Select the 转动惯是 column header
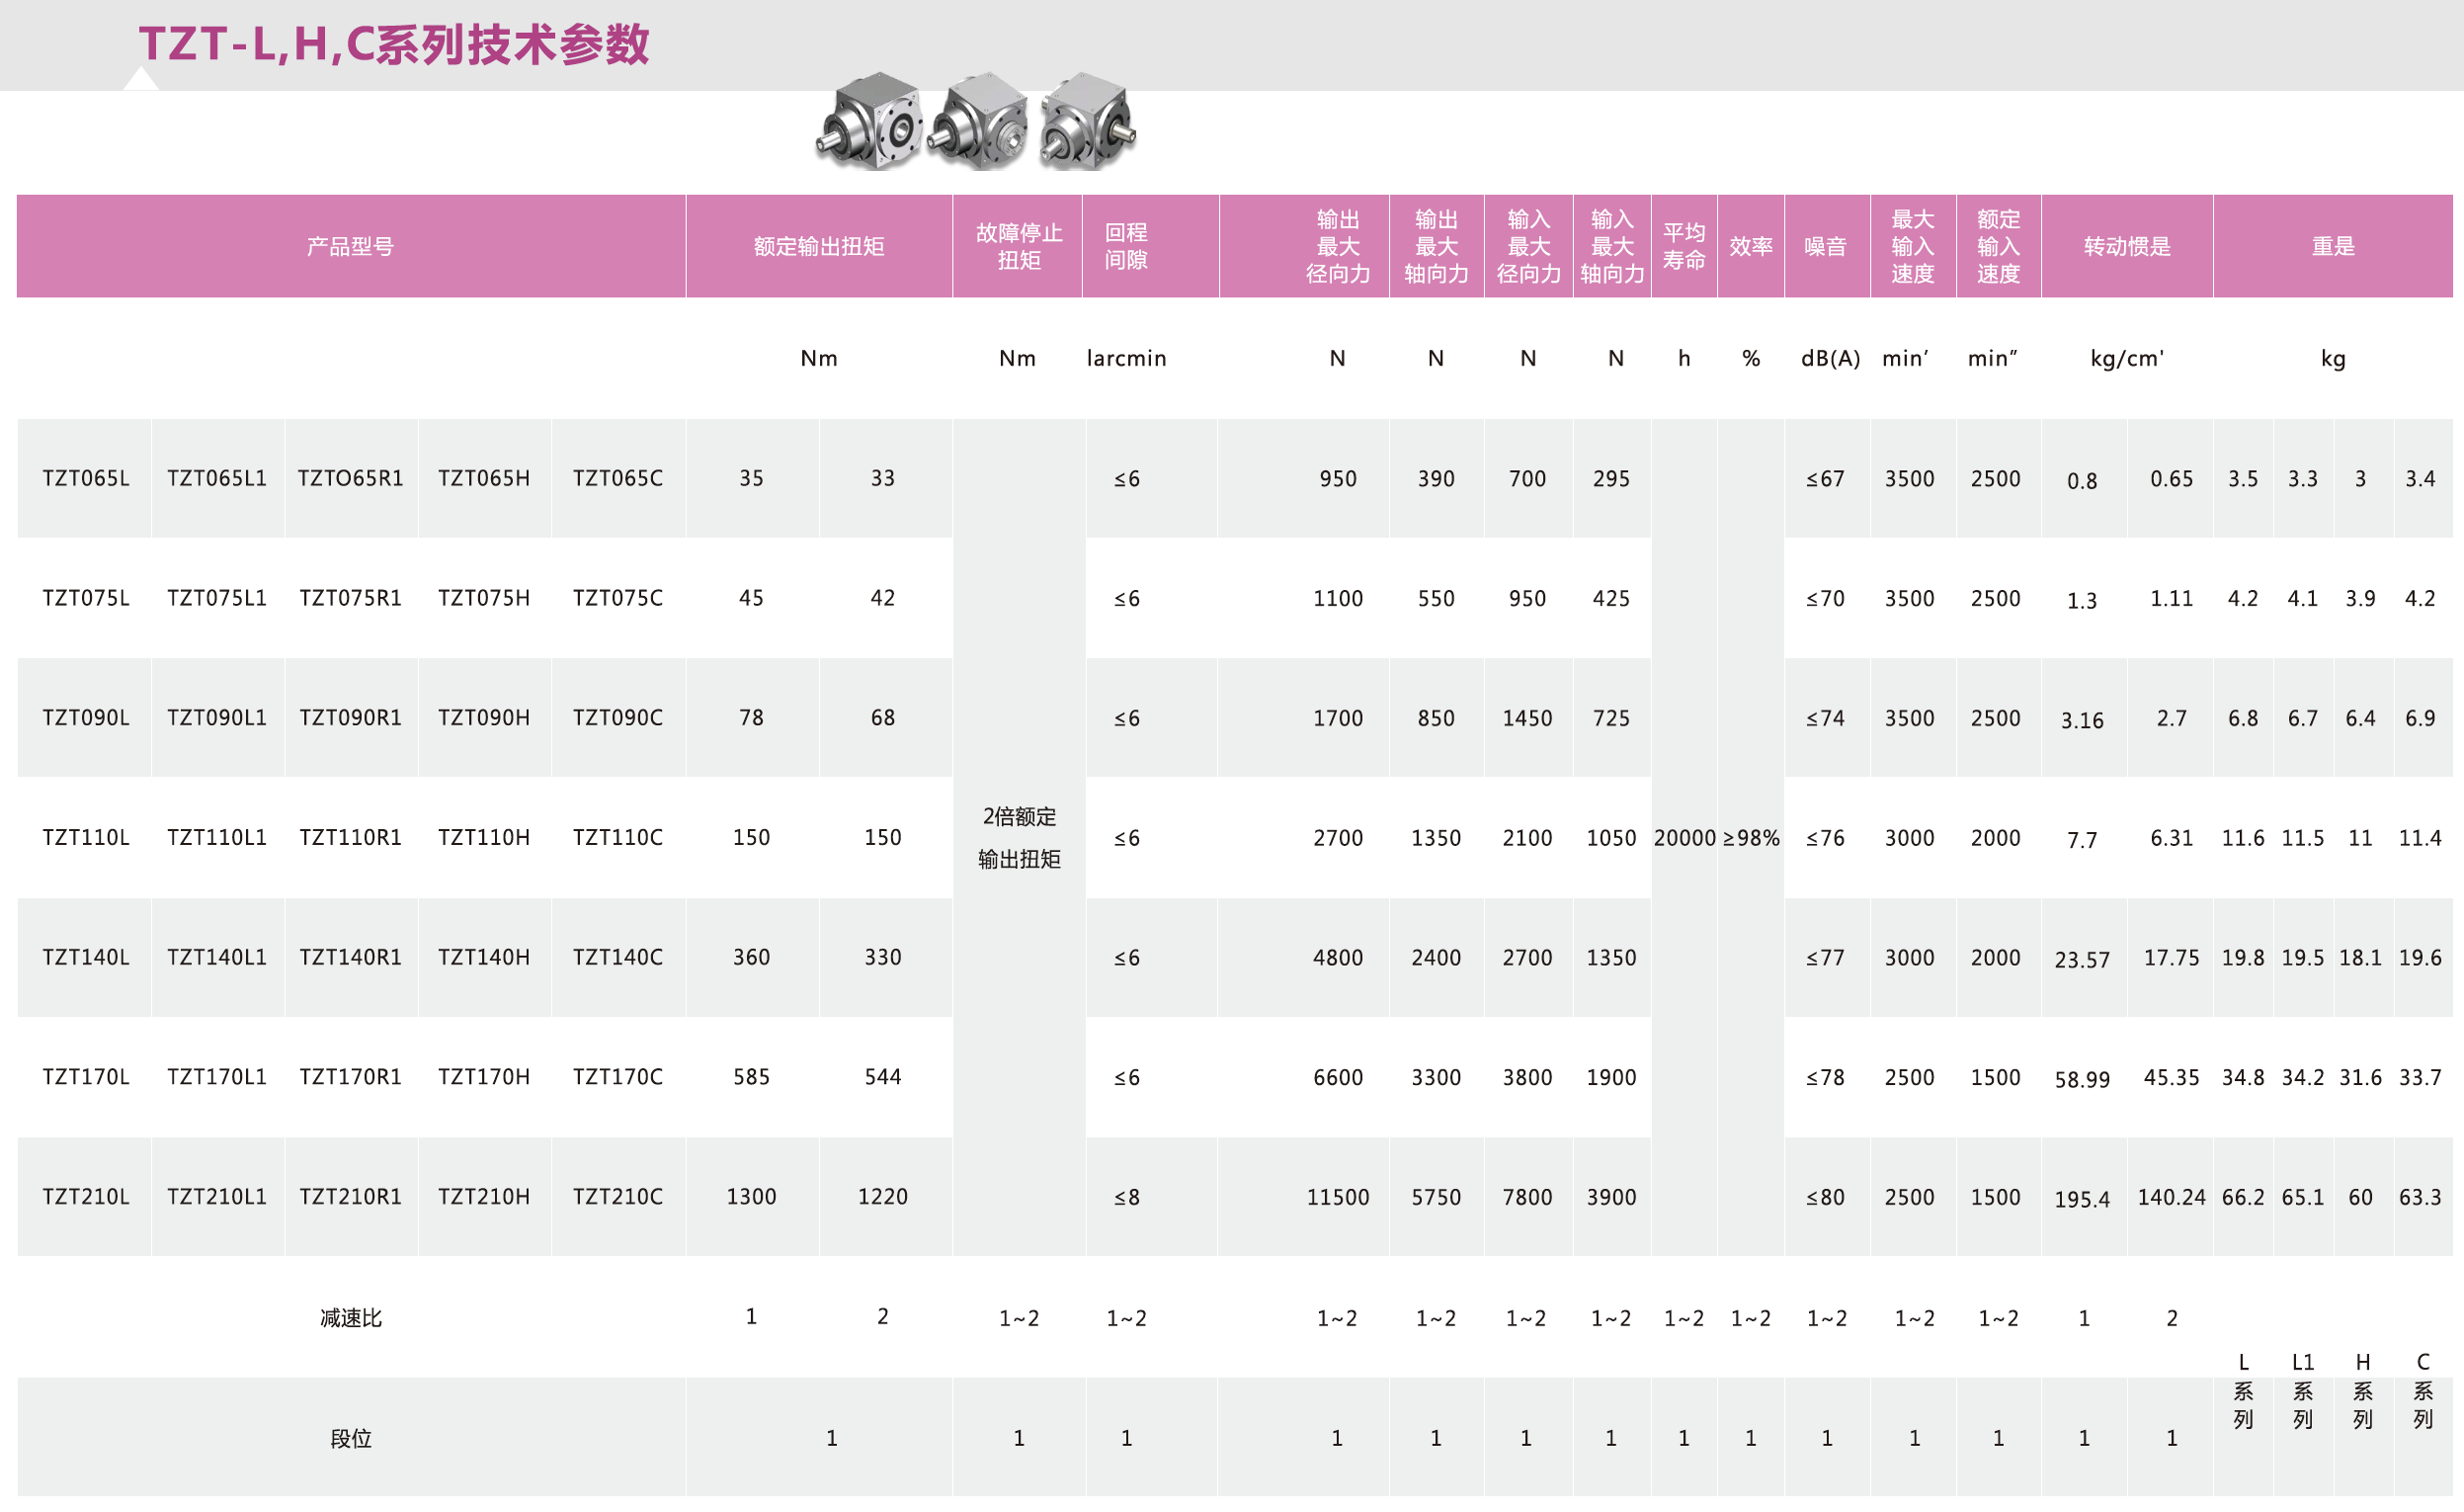 (2127, 246)
